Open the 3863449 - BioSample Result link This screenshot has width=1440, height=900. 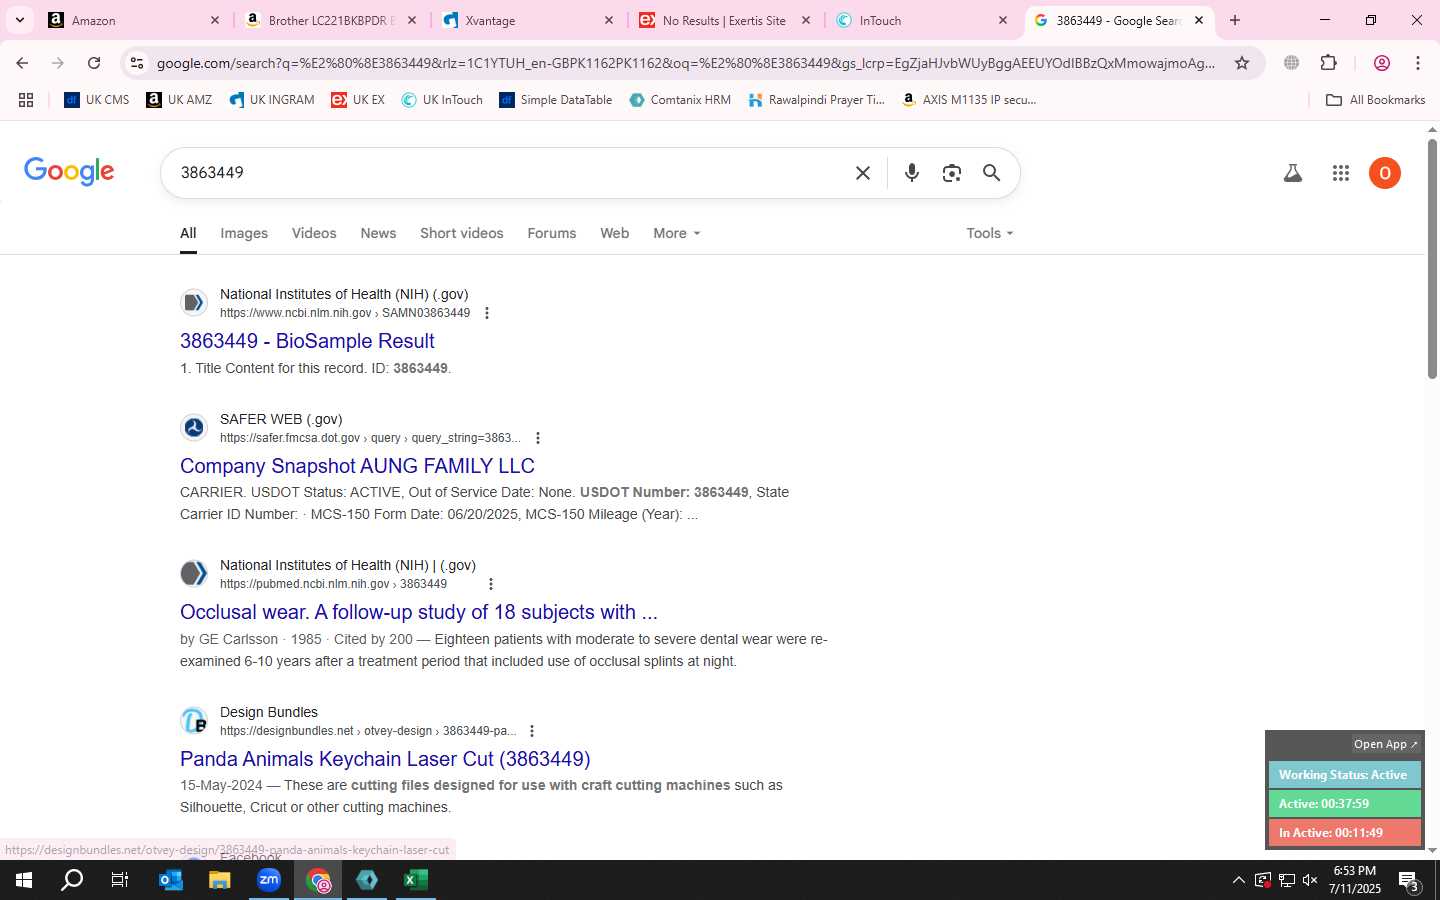(x=307, y=341)
